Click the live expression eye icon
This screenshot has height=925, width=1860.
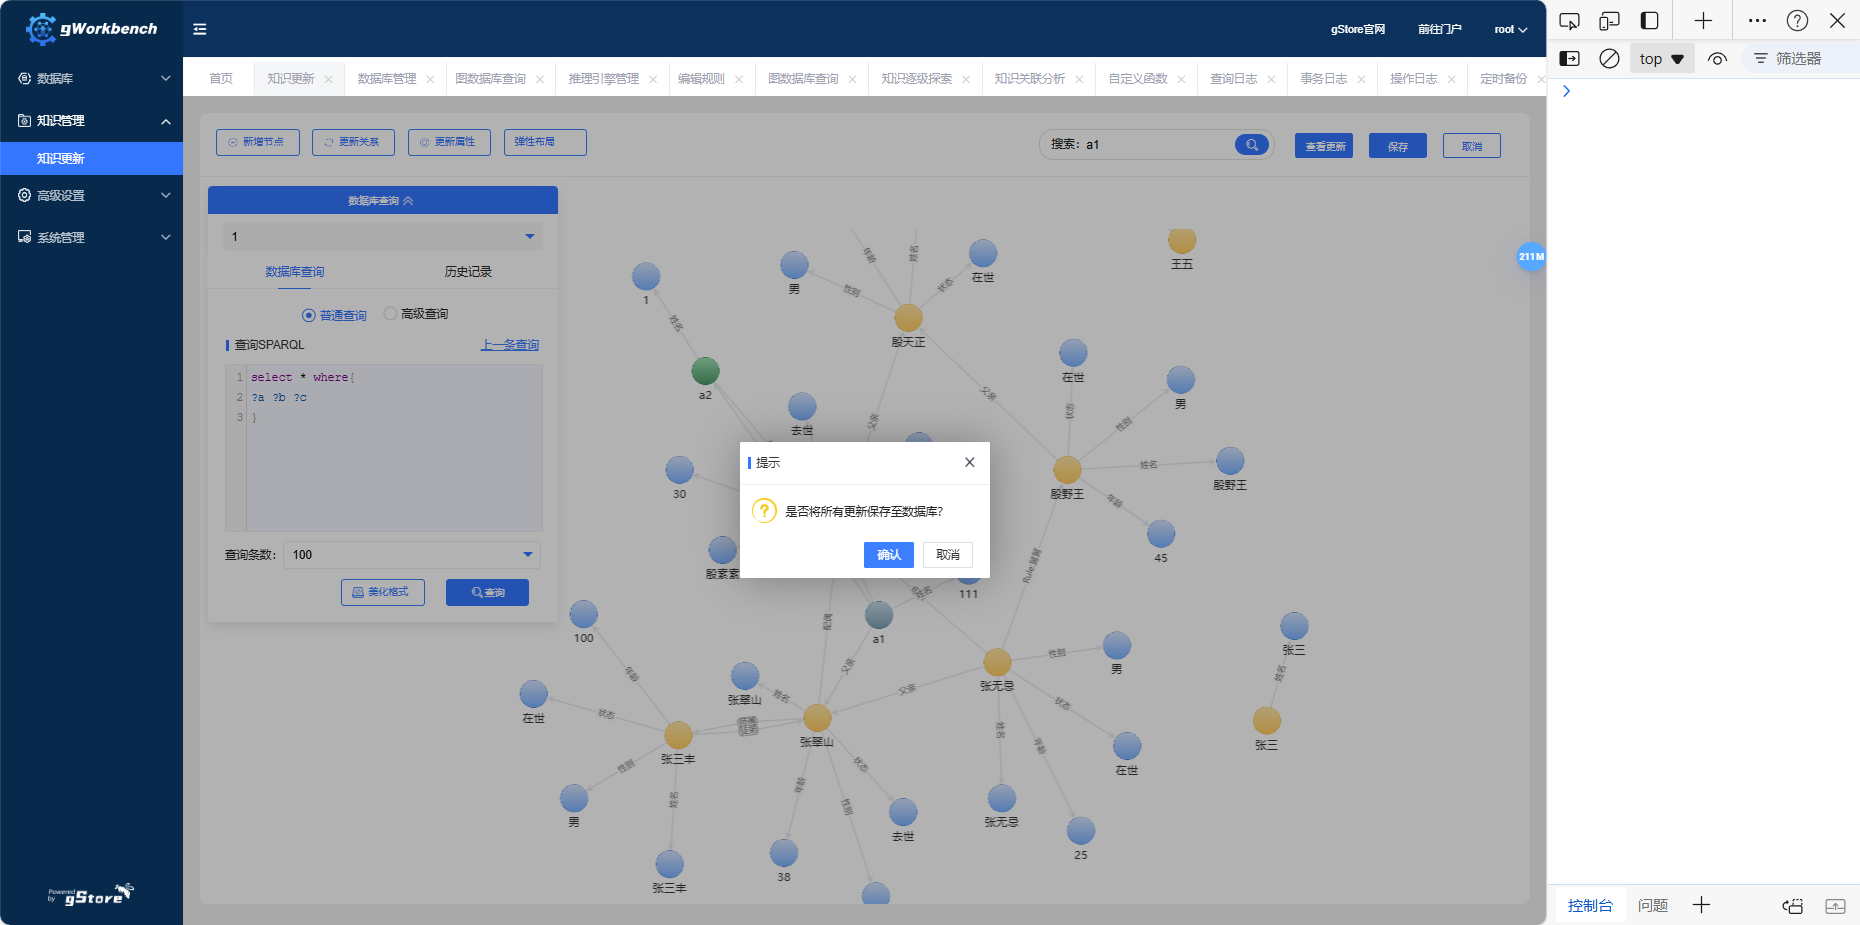click(1717, 59)
